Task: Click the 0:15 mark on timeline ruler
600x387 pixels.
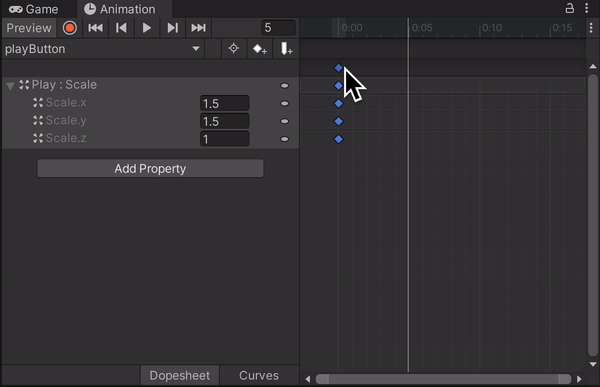Action: tap(562, 28)
